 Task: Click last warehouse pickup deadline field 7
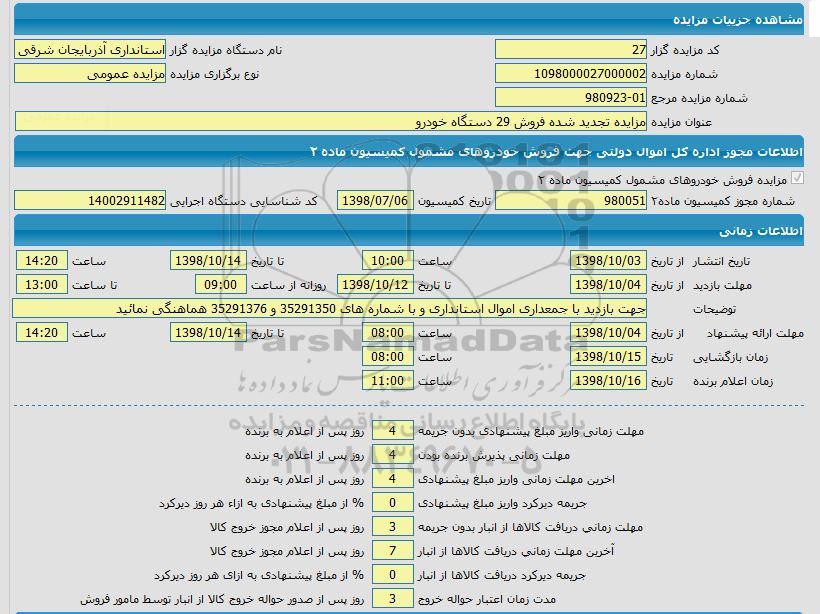pos(393,551)
